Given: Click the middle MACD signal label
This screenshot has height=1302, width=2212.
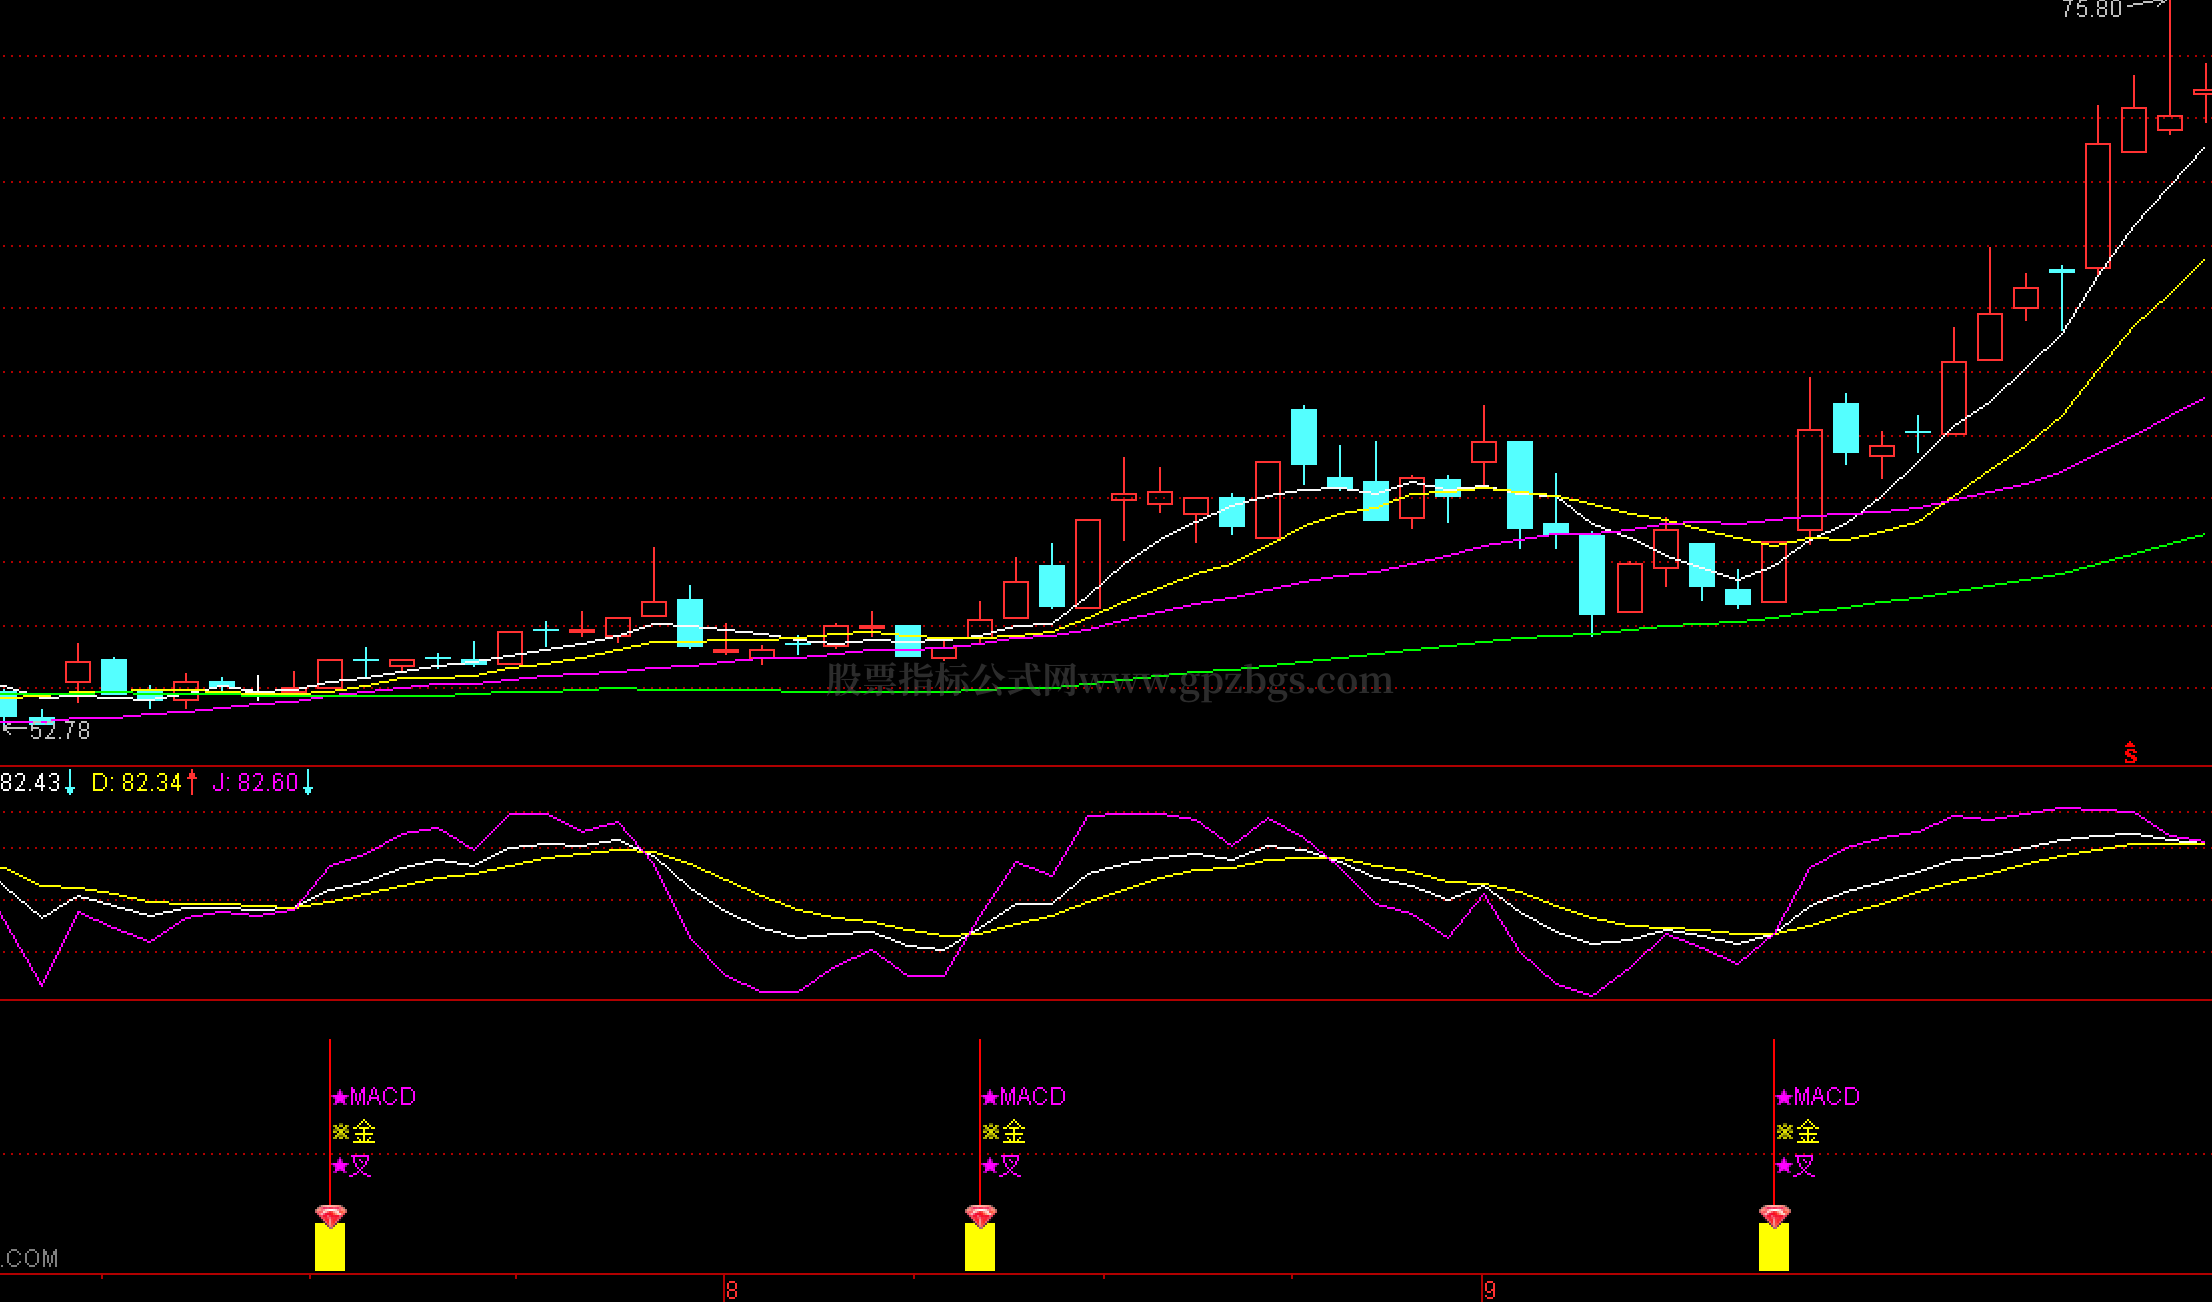Looking at the screenshot, I should [x=1032, y=1097].
